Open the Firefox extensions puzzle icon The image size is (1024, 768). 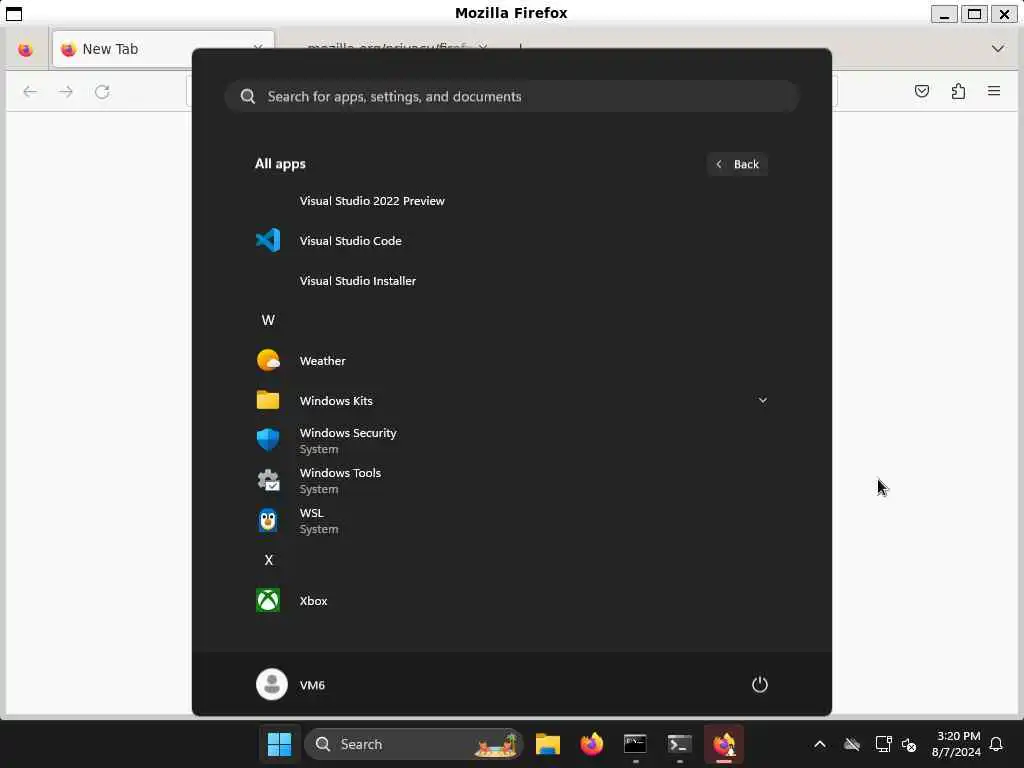coord(958,91)
